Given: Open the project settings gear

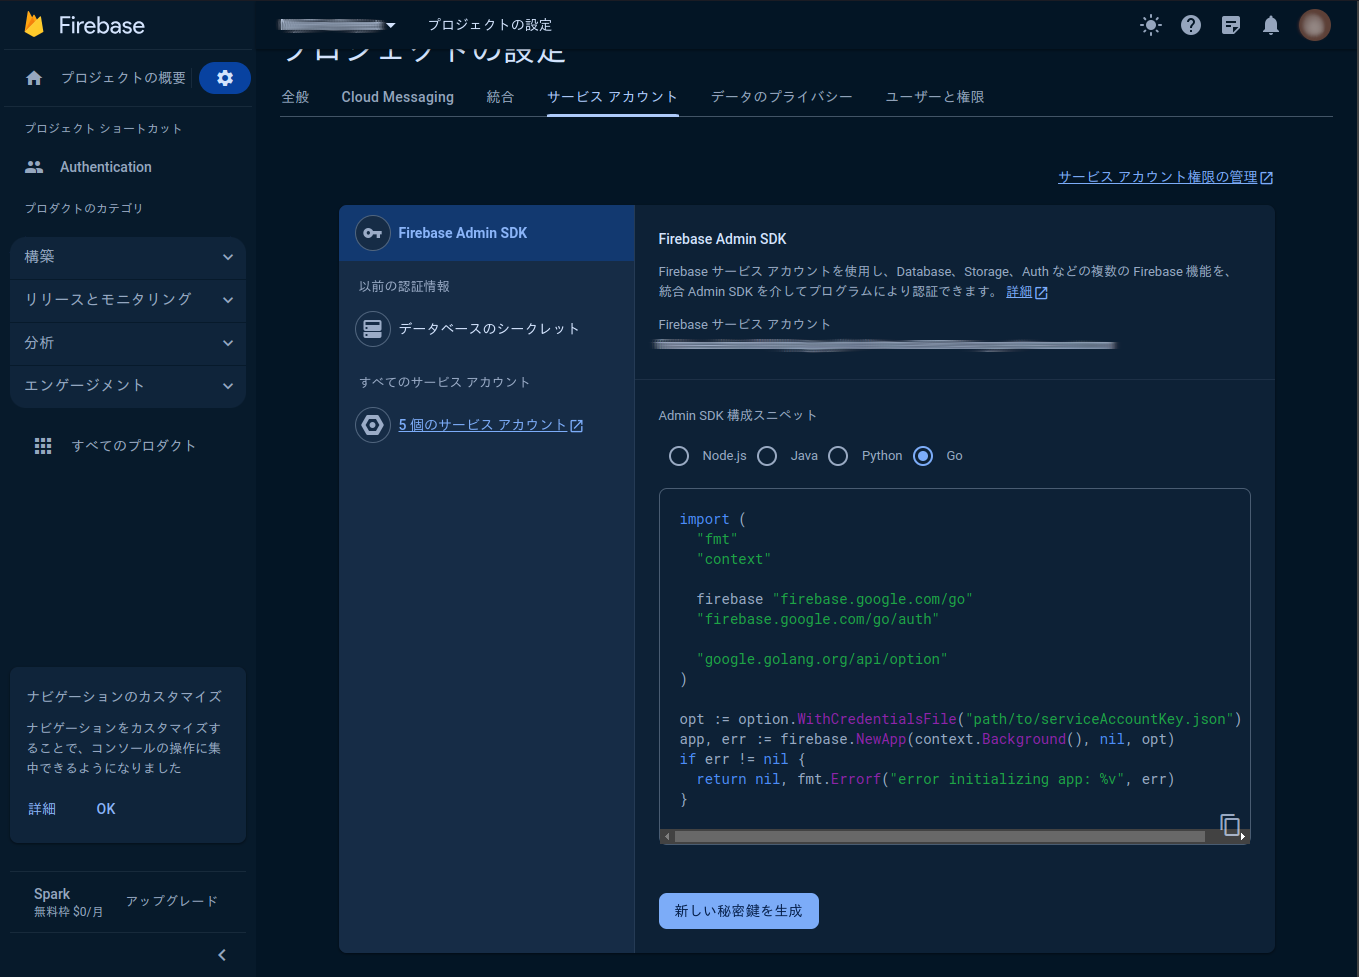Looking at the screenshot, I should (224, 77).
